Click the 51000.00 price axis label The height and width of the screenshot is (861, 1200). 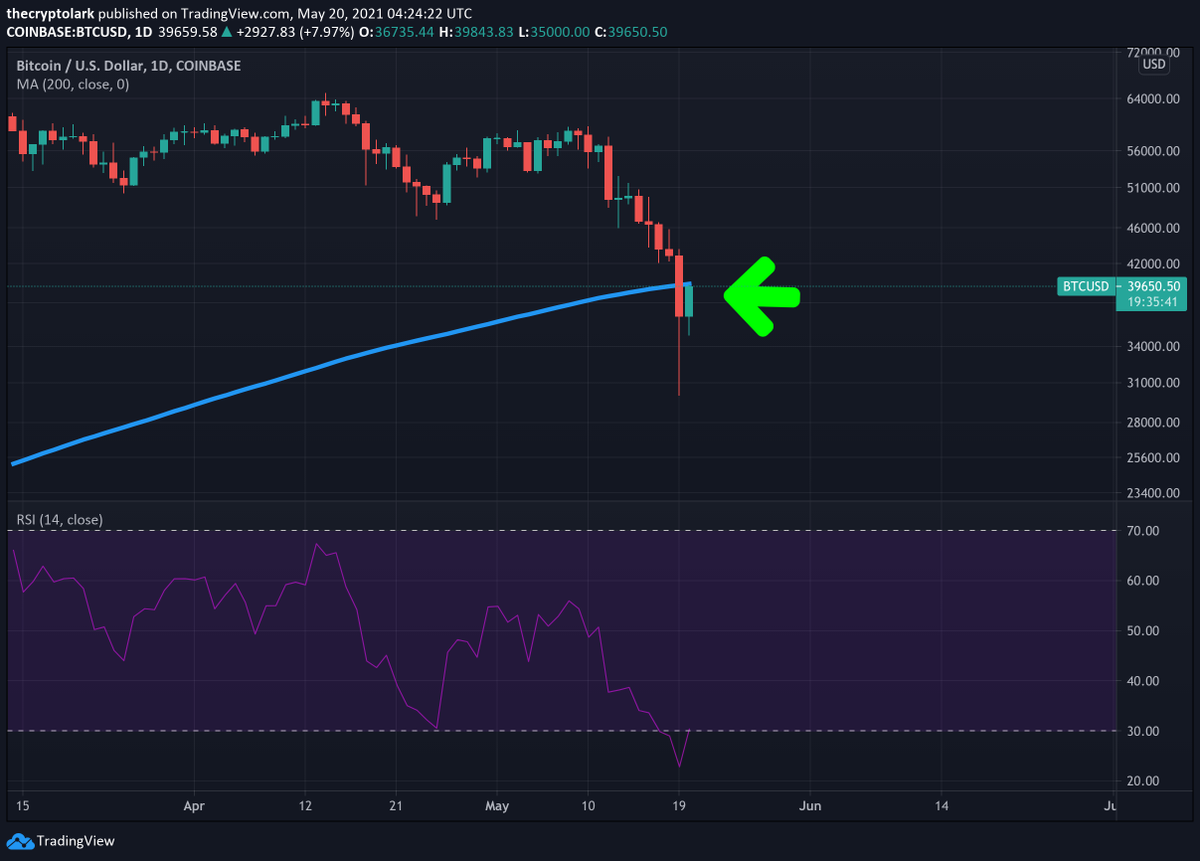pyautogui.click(x=1152, y=188)
